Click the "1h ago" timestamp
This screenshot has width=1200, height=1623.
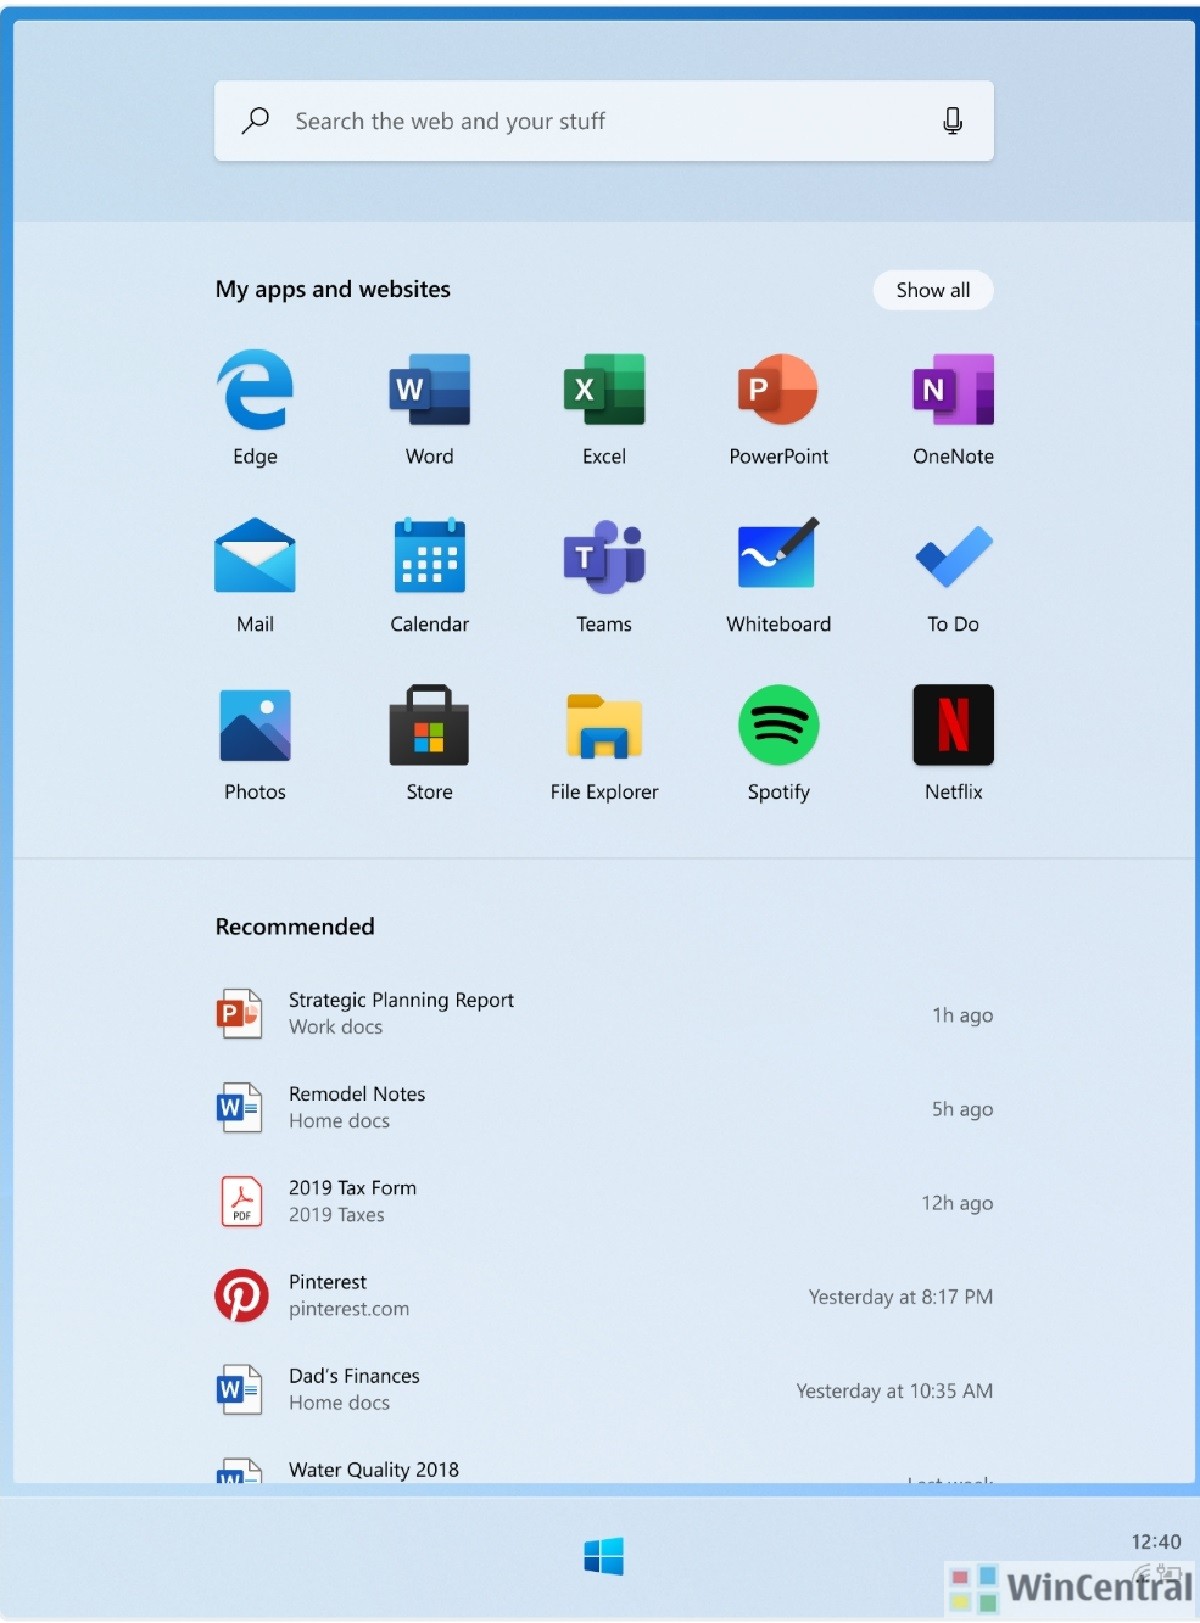[x=962, y=1015]
